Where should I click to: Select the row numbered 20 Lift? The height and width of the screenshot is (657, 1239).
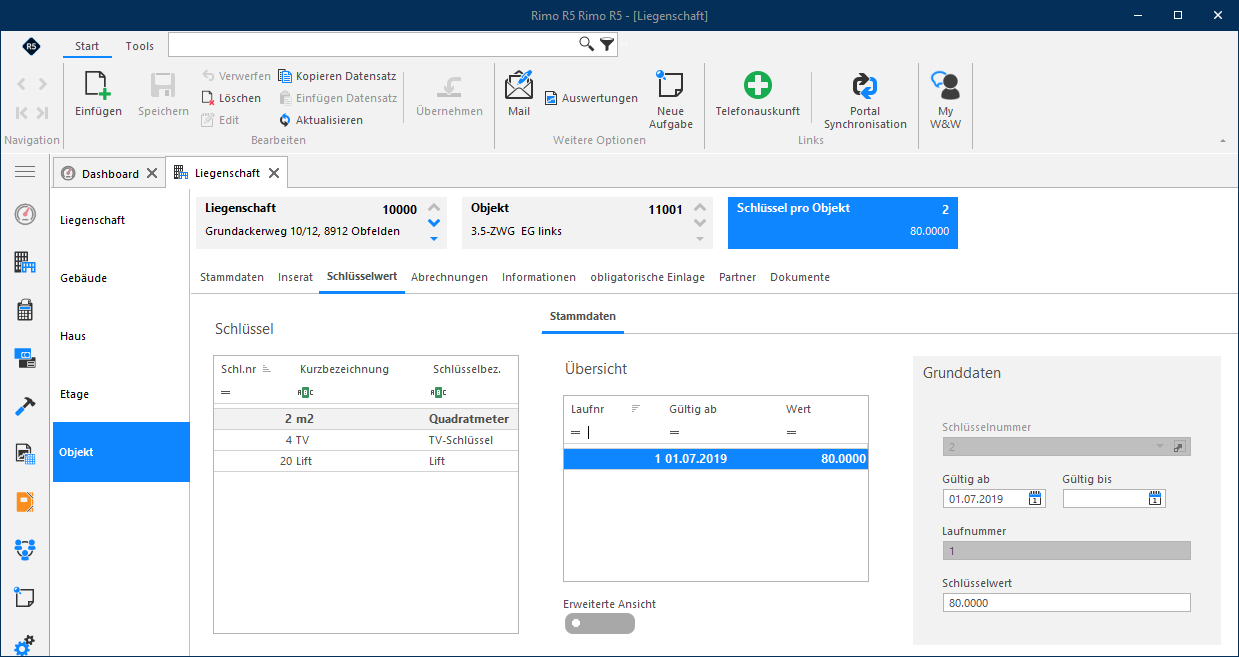(x=366, y=461)
